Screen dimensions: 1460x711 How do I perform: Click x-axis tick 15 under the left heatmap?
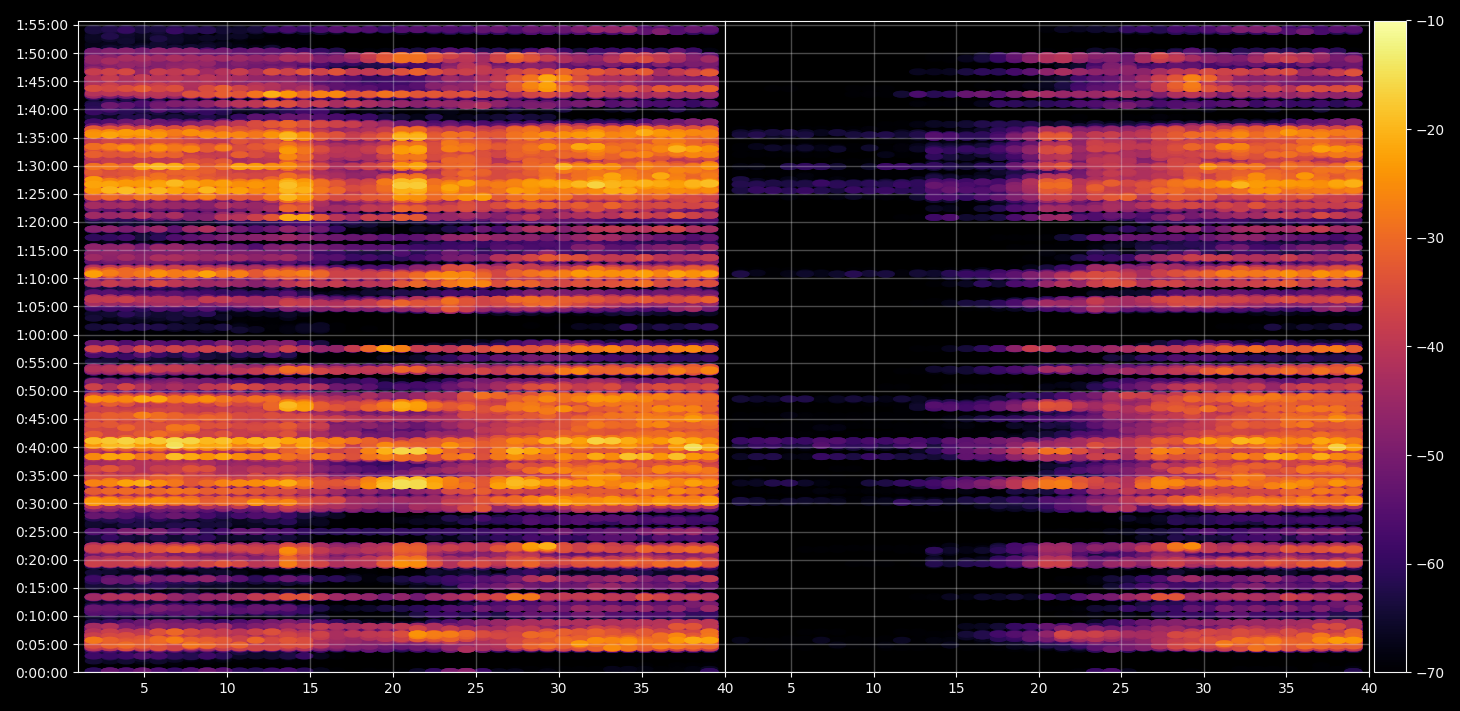[310, 689]
